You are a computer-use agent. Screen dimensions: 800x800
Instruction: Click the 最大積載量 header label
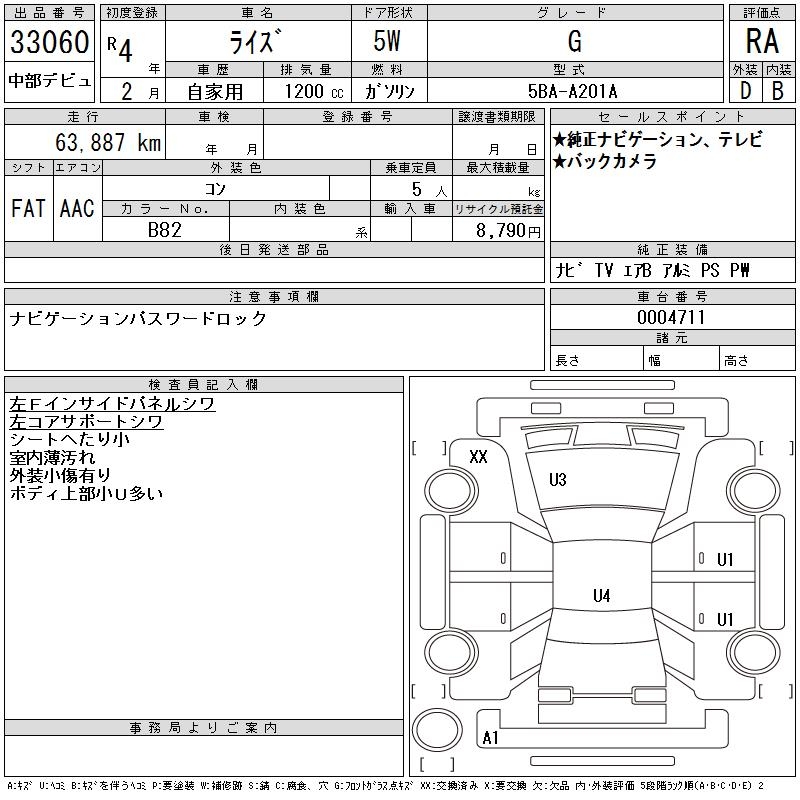pyautogui.click(x=498, y=167)
